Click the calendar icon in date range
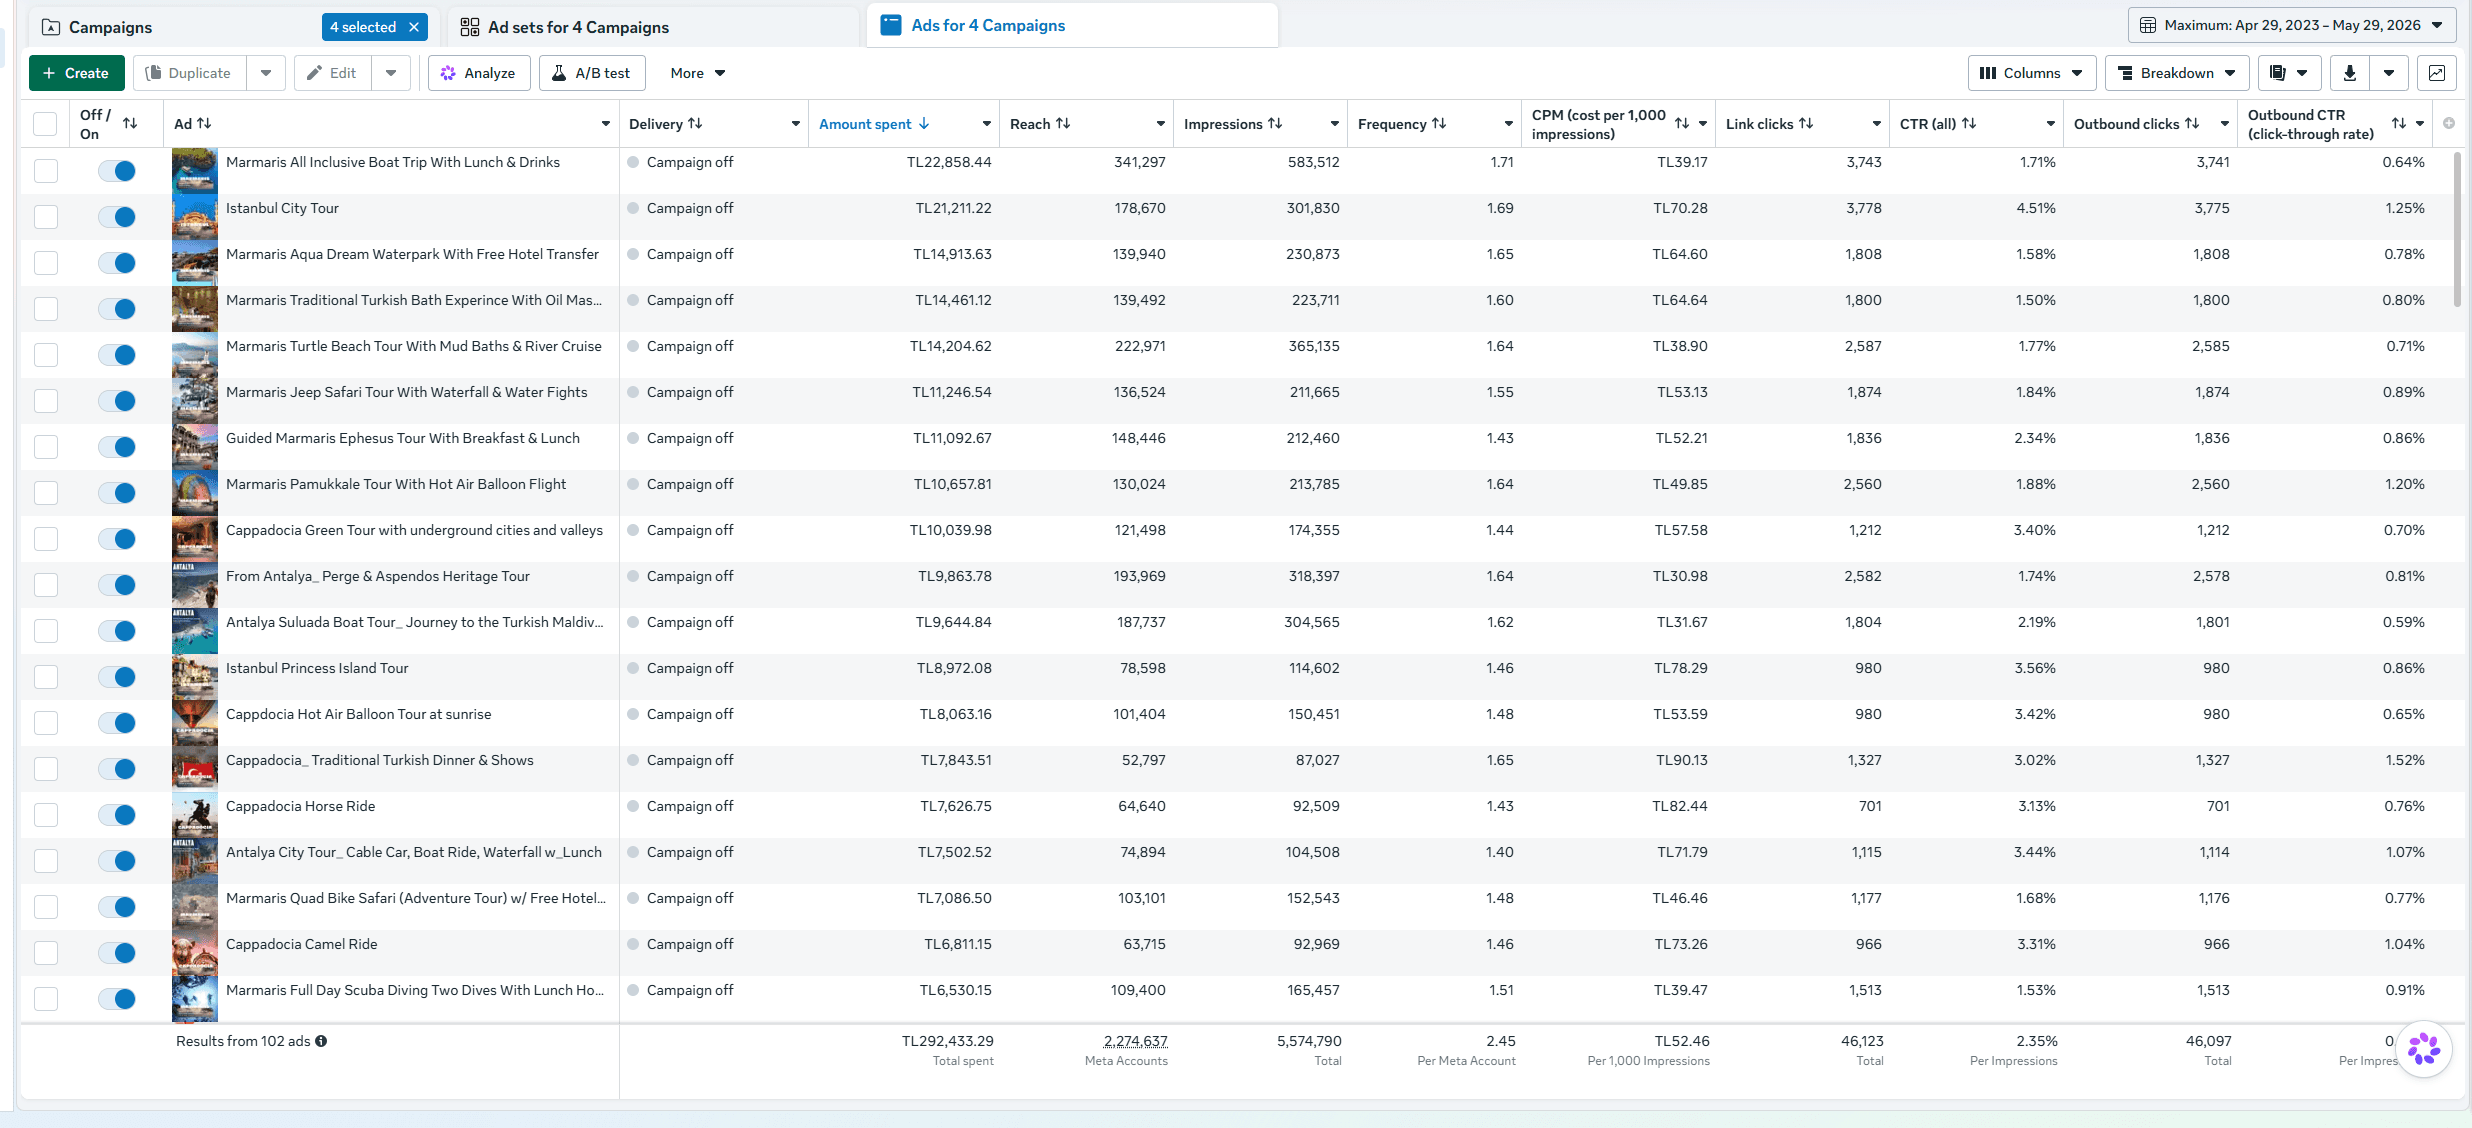 point(2148,25)
